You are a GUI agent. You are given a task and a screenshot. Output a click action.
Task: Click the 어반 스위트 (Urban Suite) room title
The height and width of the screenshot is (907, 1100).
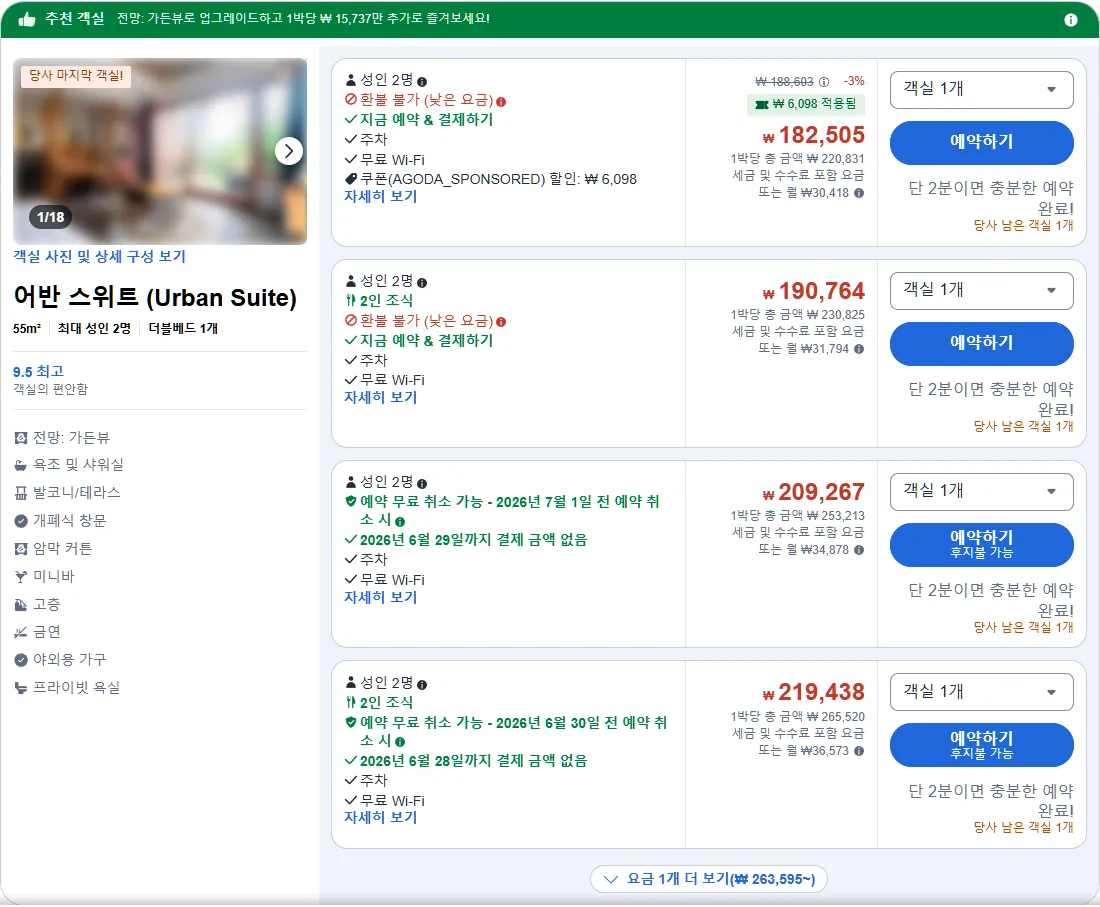point(155,297)
